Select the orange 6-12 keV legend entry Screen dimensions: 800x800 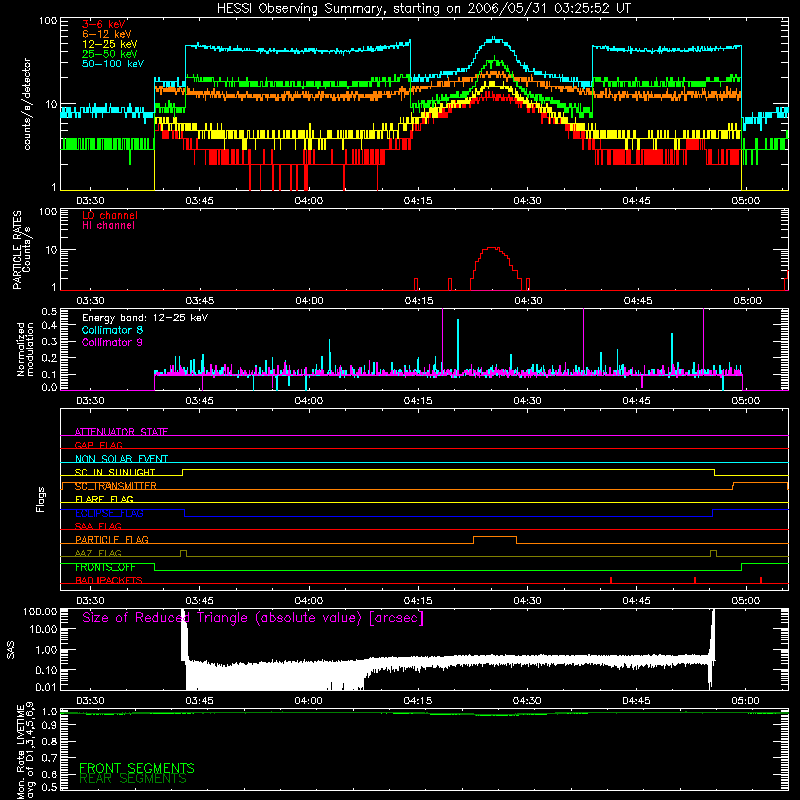pos(107,34)
